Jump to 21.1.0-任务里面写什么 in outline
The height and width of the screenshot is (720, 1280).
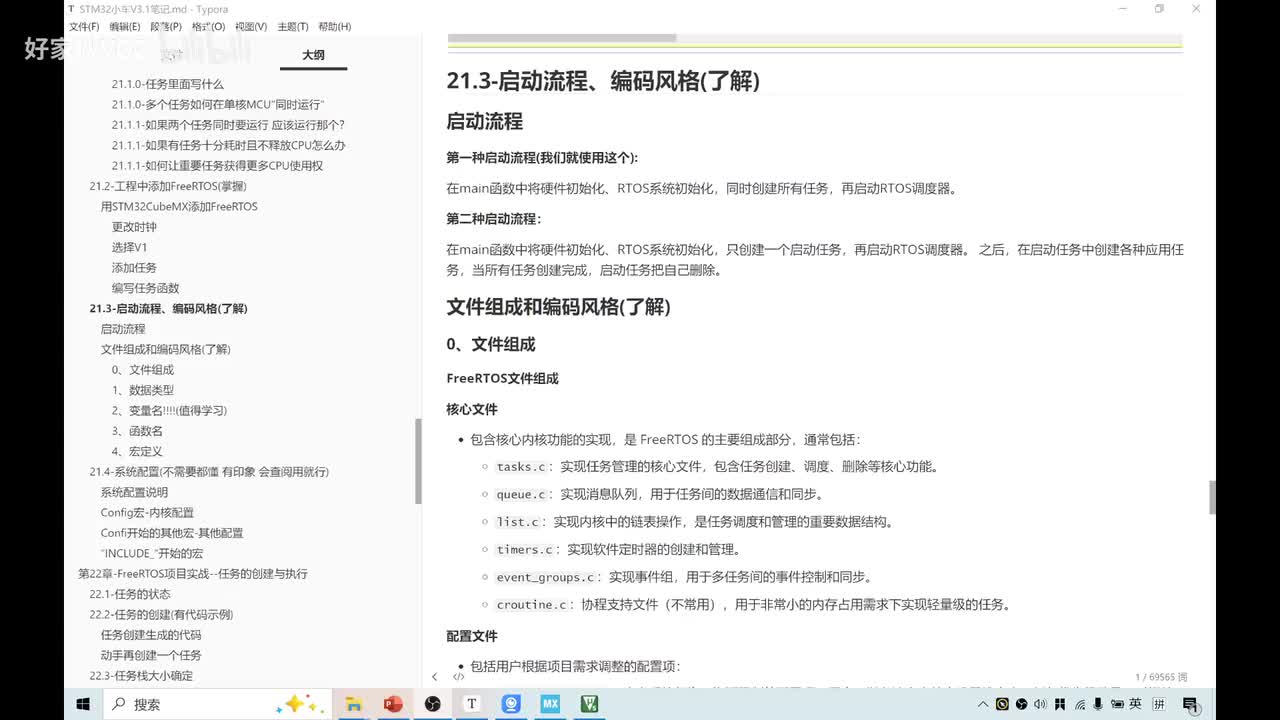pyautogui.click(x=167, y=84)
